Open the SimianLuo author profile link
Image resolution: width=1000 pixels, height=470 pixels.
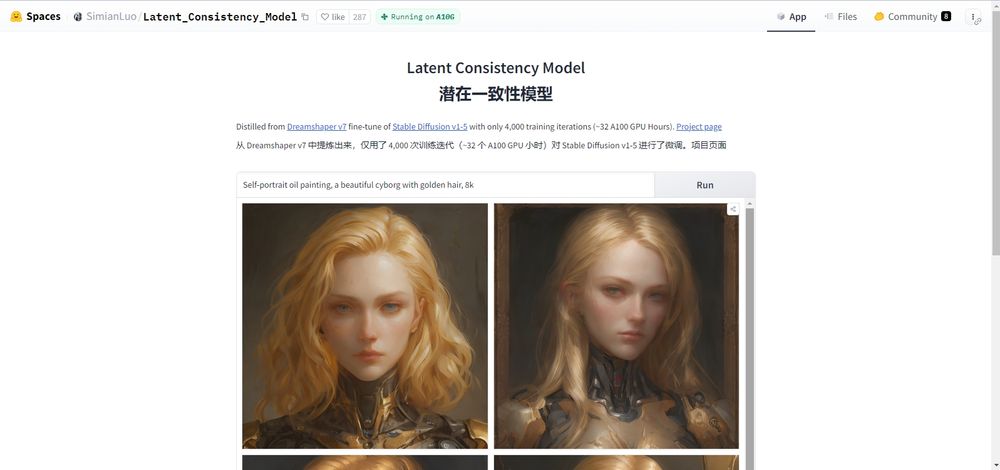110,17
